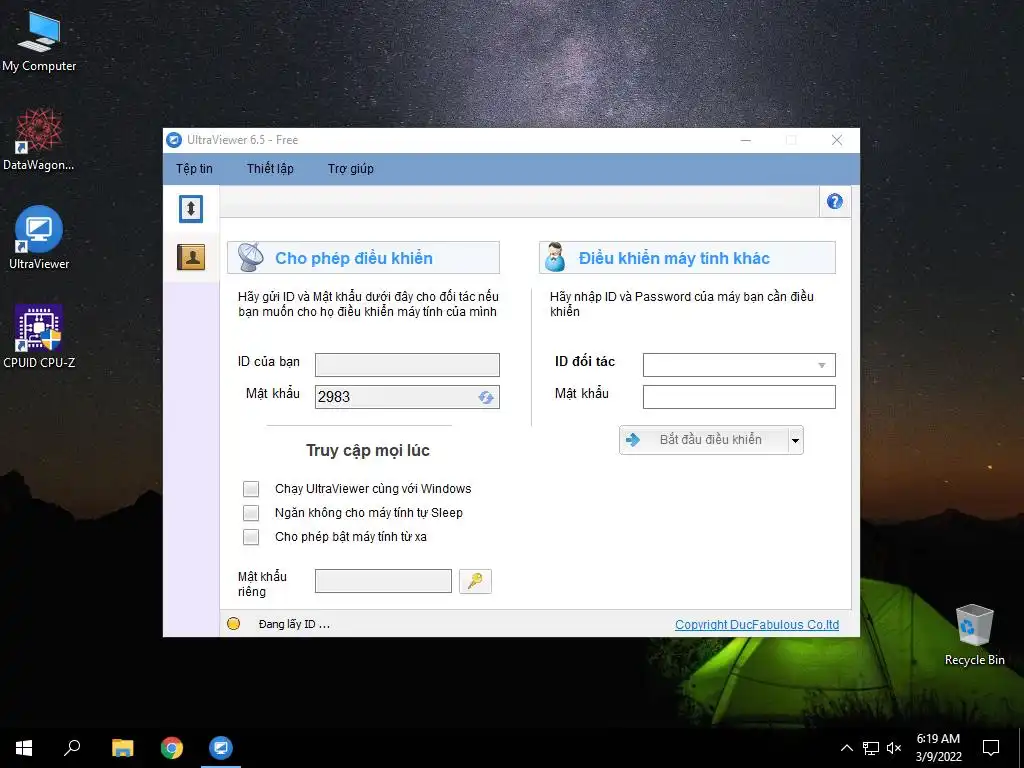This screenshot has width=1024, height=768.
Task: Minimize the UltraViewer window
Action: (745, 140)
